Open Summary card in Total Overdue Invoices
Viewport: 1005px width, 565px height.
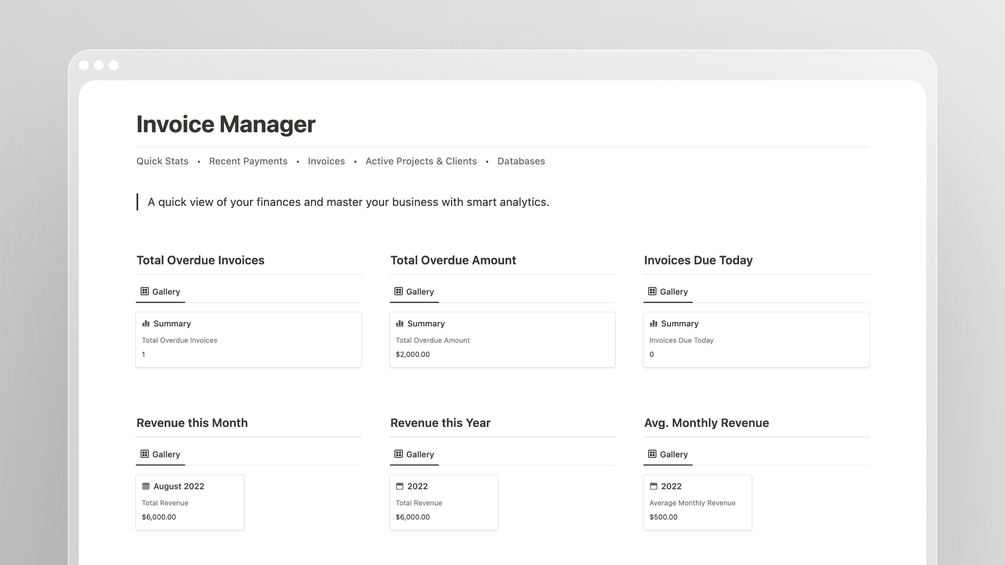tap(249, 340)
